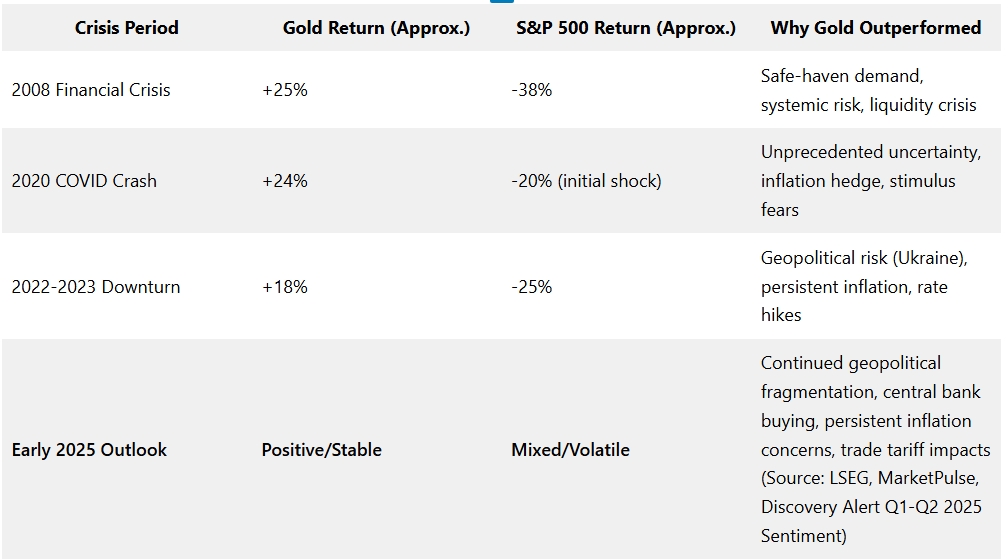Click the +25% gold return value
Screen dimensions: 1008x560
tap(285, 90)
